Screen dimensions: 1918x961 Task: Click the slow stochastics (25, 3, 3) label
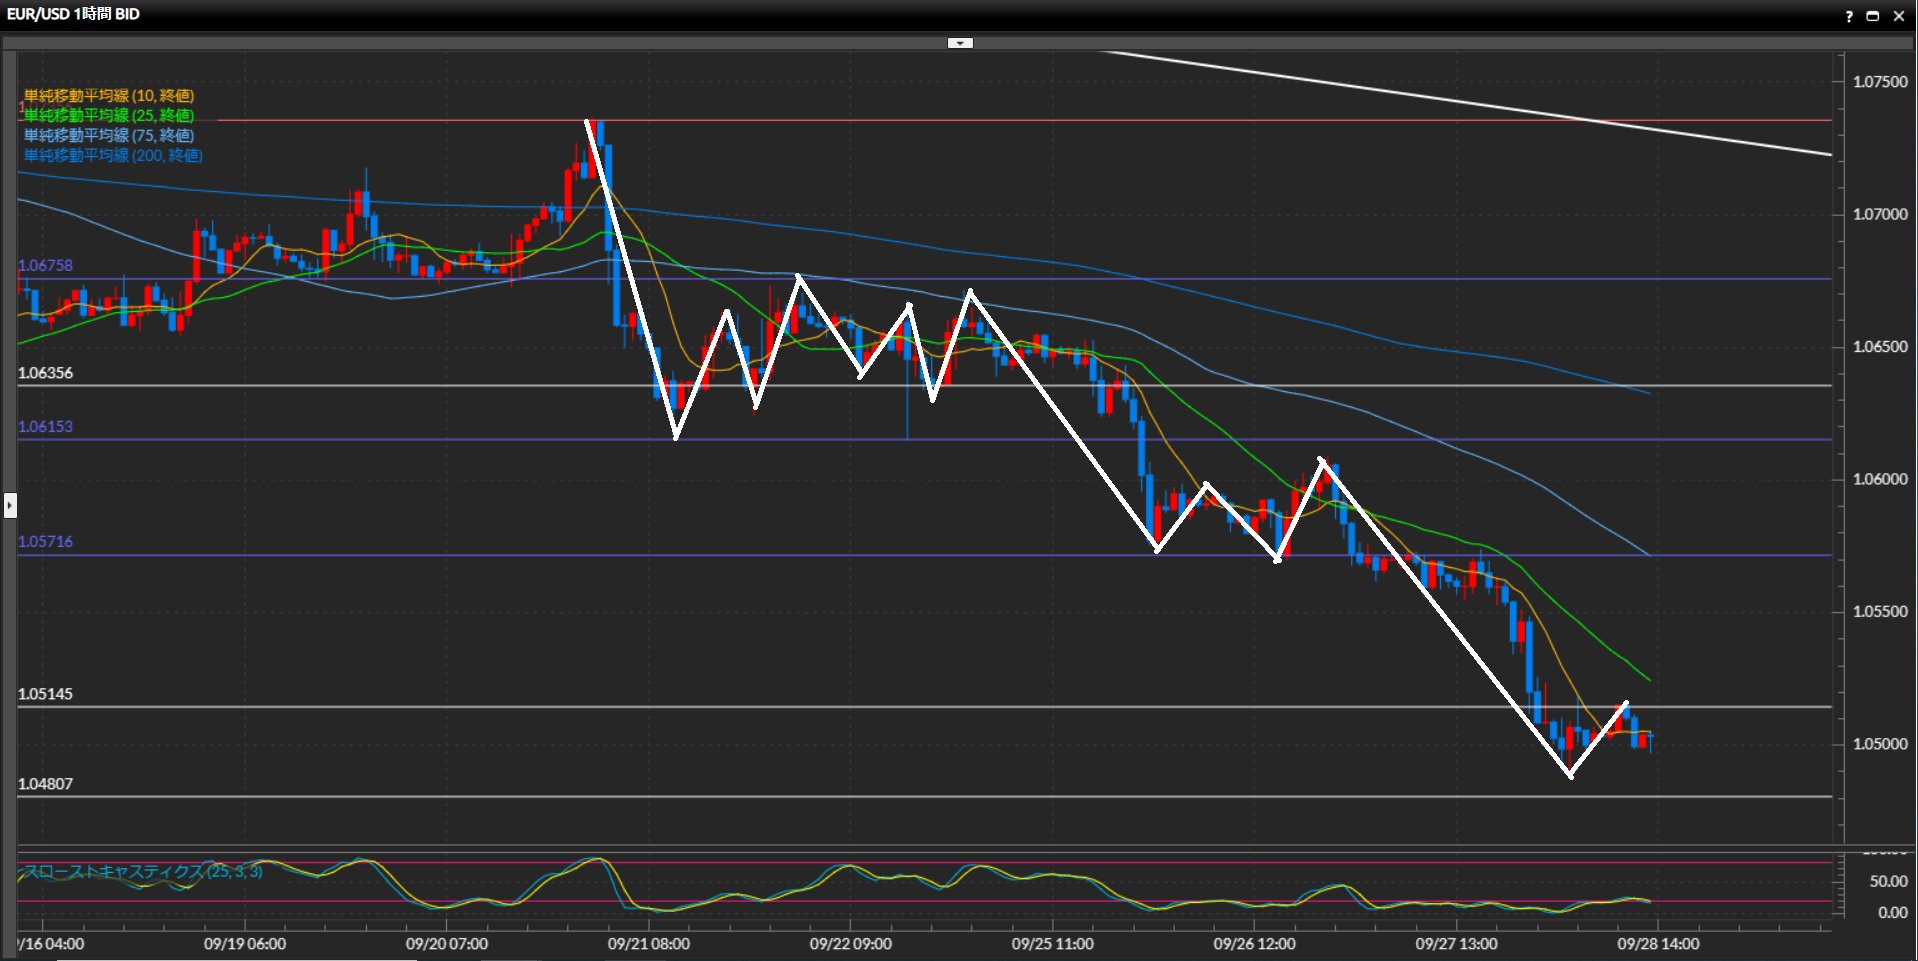pos(143,872)
